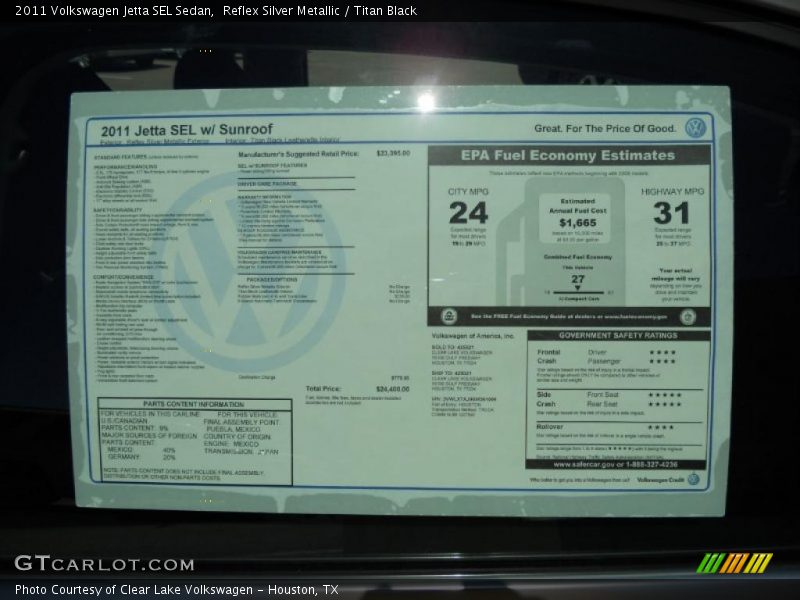
Task: Click 'EPA Fuel Economy Estimates' banner
Action: point(568,155)
